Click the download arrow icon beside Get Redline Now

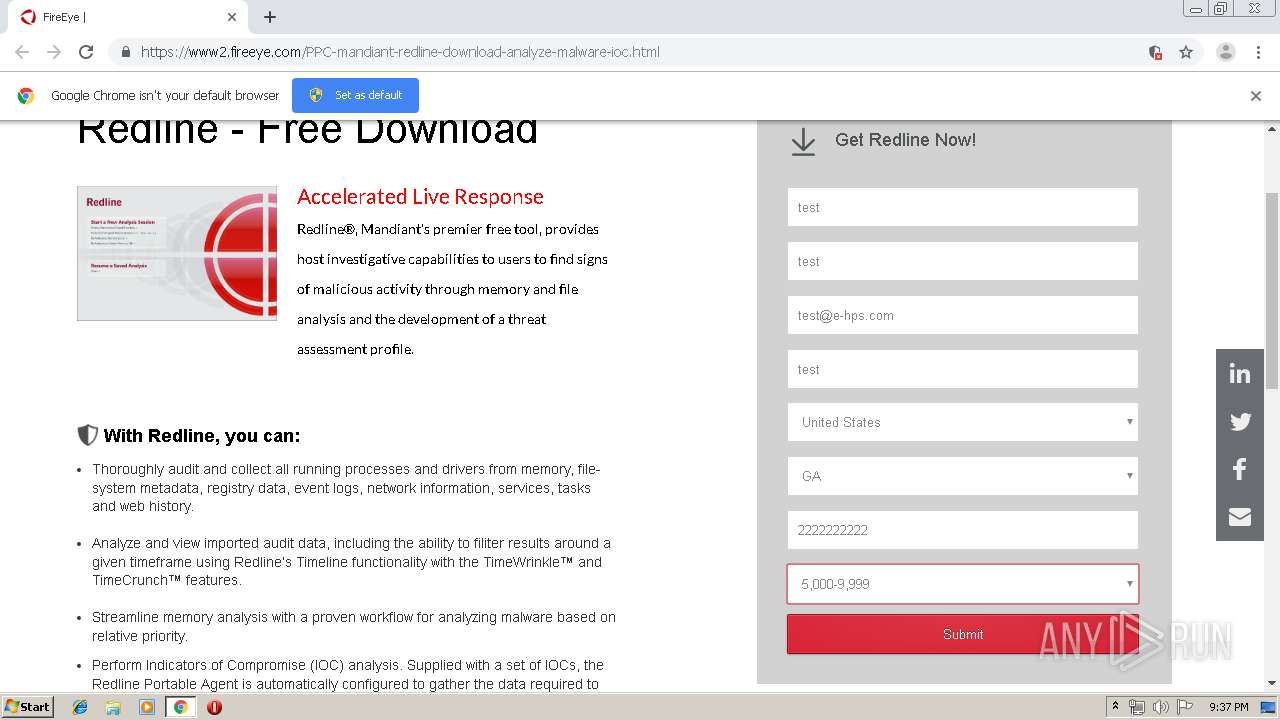(x=803, y=142)
